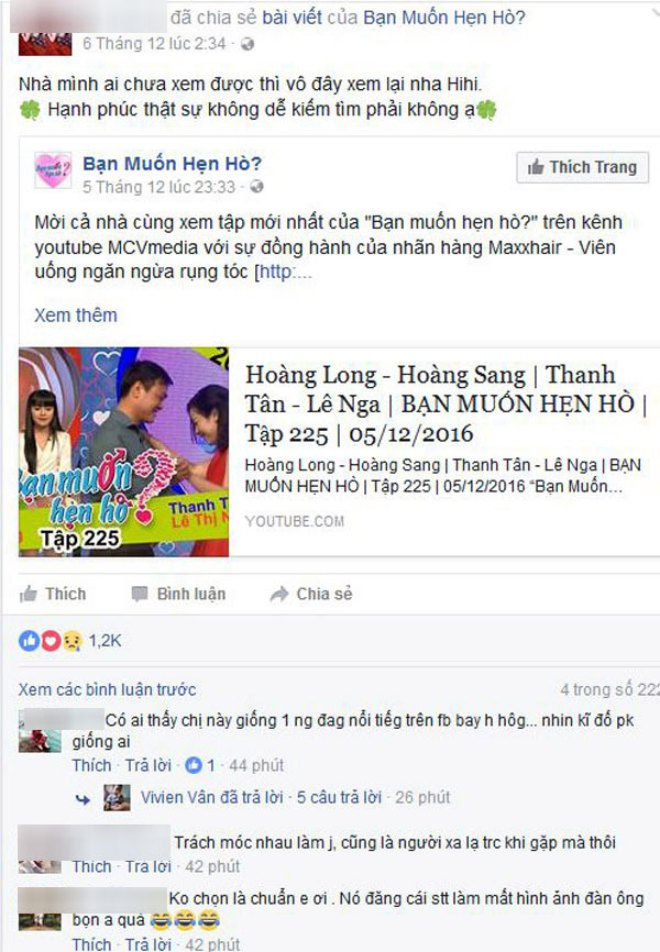660x952 pixels.
Task: Click Thích under the first comment
Action: [92, 766]
